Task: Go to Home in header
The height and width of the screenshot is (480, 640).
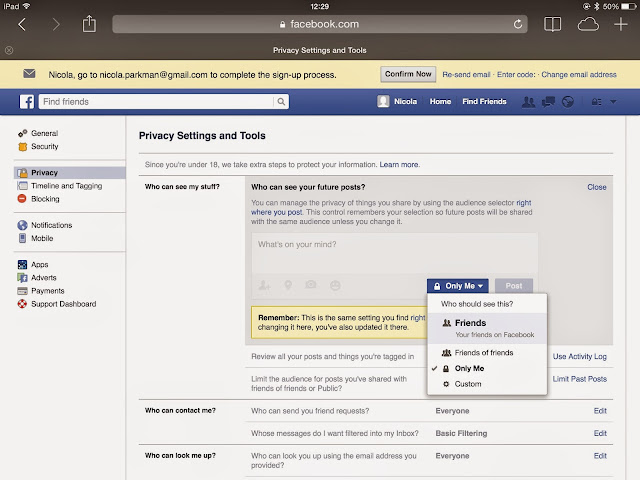Action: 440,102
